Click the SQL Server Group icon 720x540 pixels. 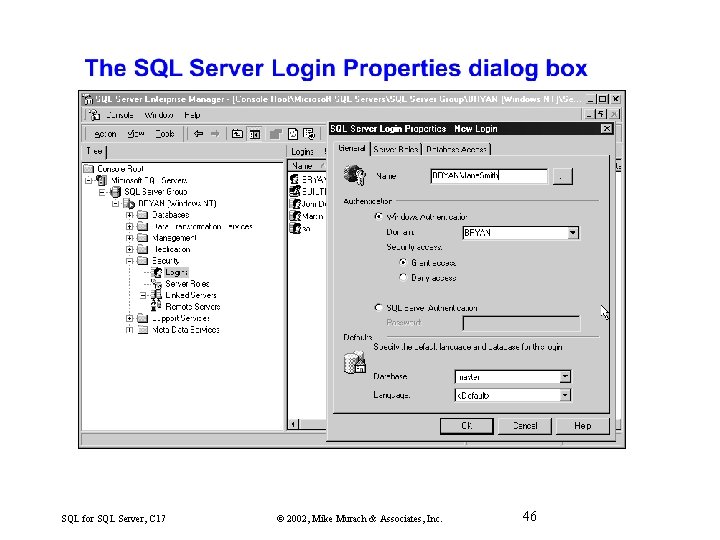116,192
